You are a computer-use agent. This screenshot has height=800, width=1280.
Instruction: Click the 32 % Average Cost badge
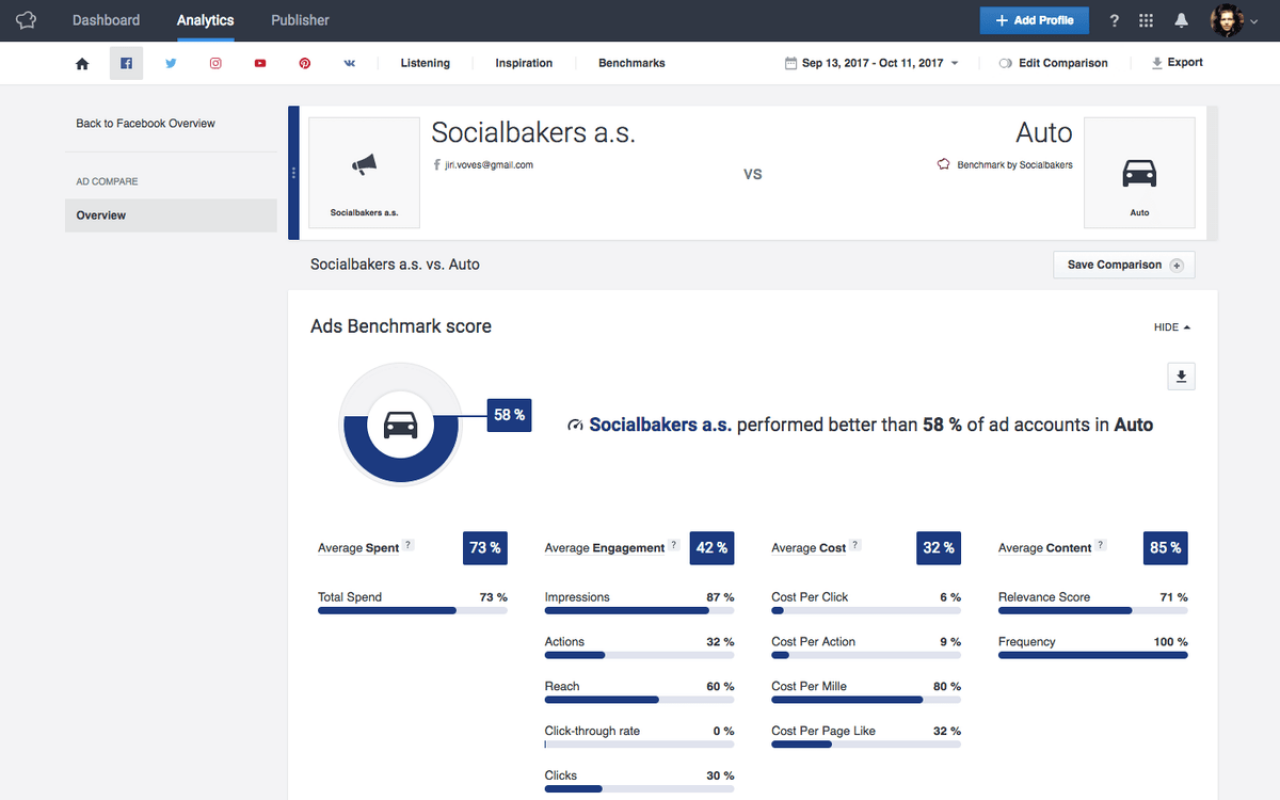pyautogui.click(x=938, y=548)
